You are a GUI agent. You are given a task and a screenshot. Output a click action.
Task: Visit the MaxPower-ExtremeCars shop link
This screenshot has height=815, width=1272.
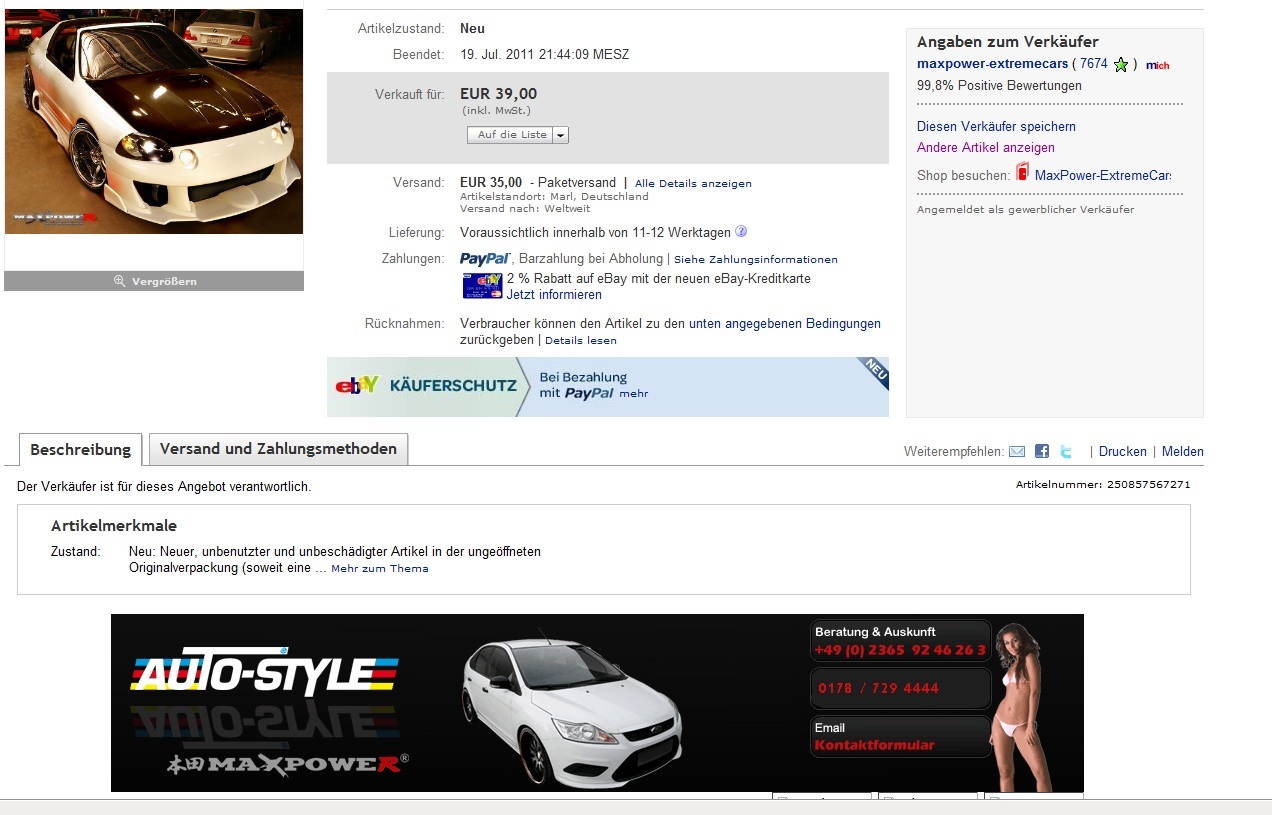(1103, 176)
